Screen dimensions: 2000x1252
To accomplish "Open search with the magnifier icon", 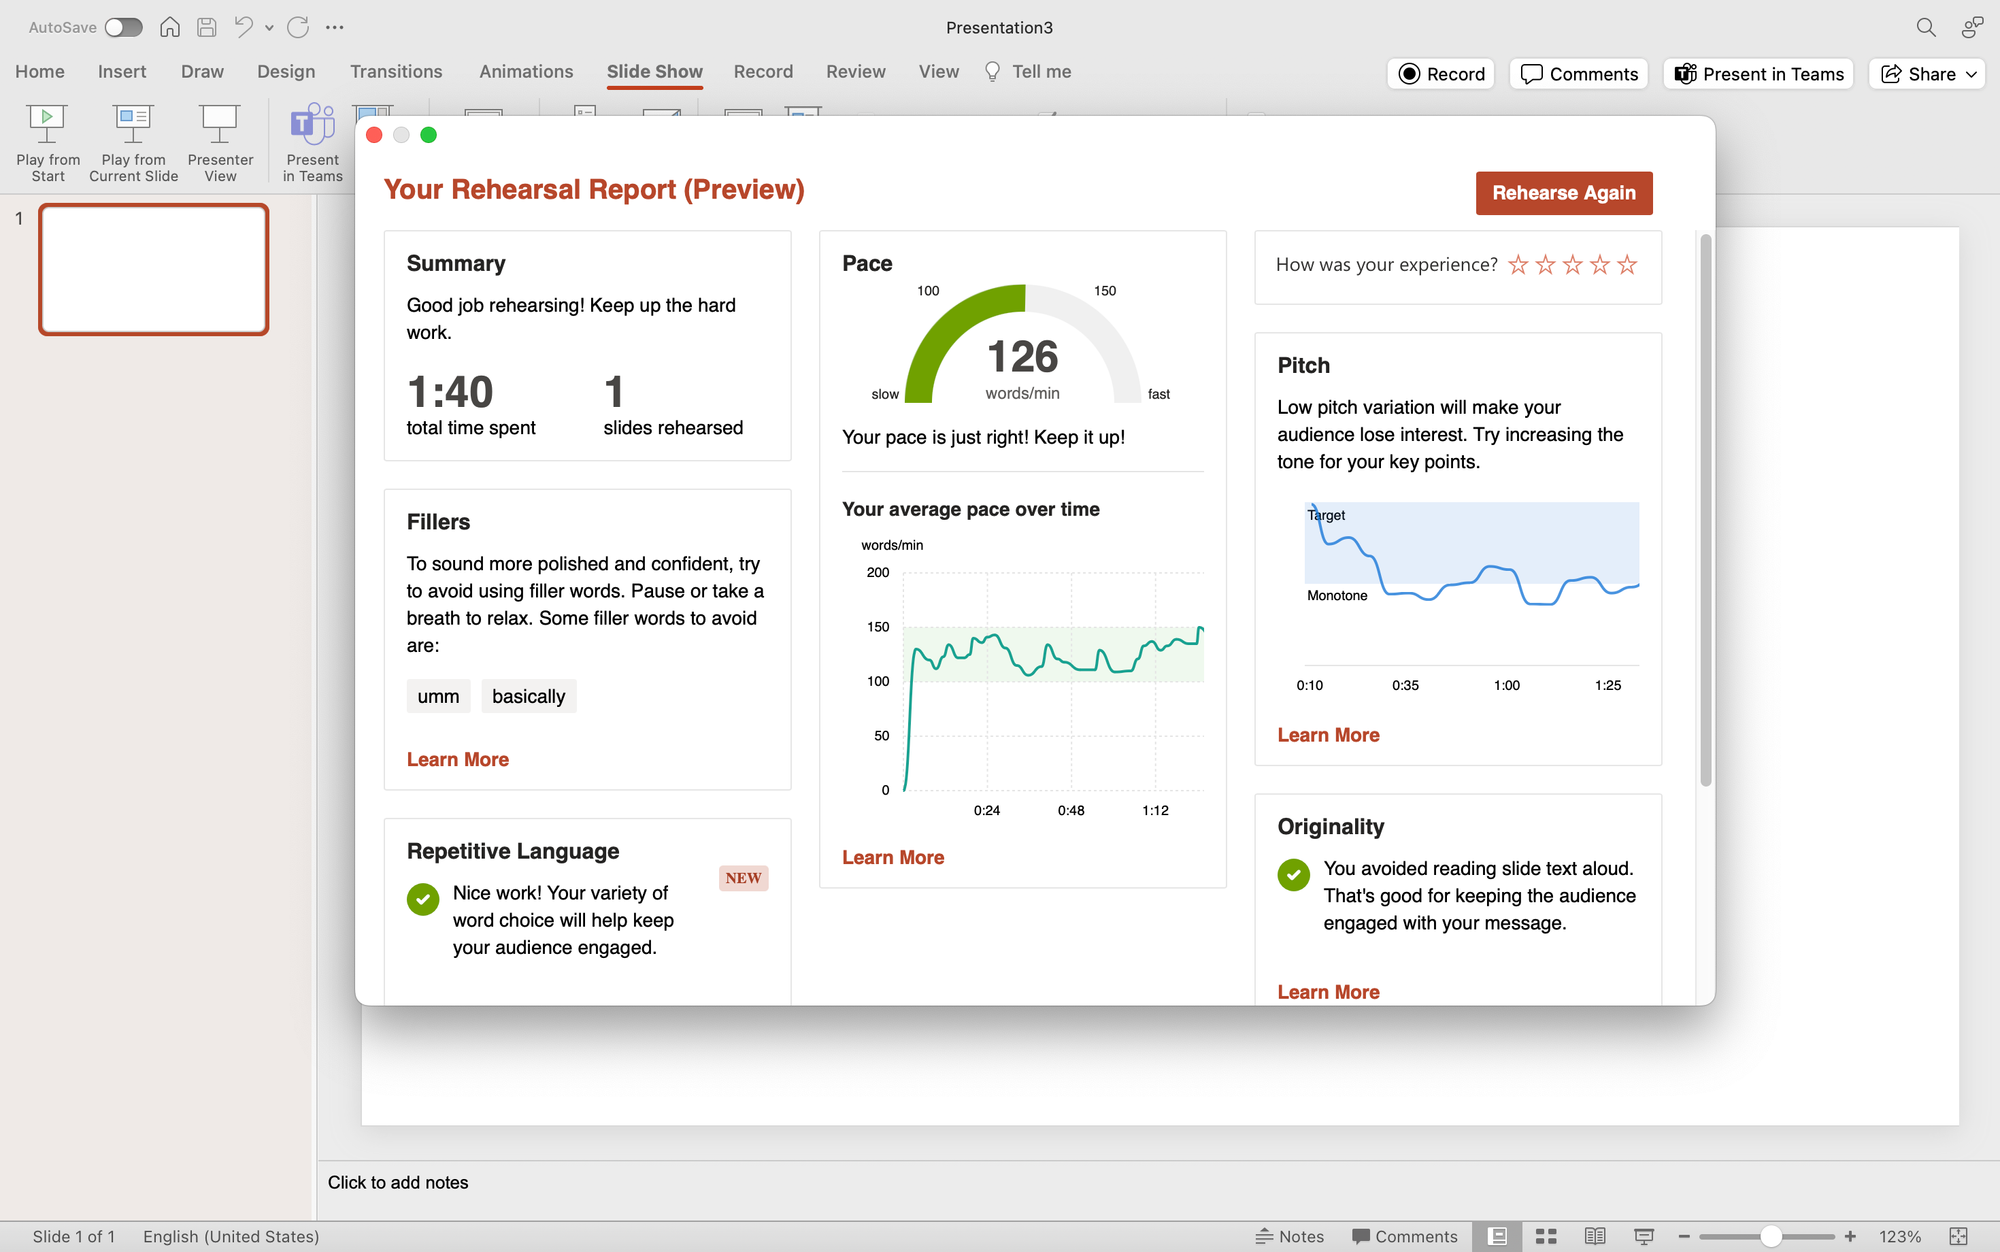I will 1925,27.
